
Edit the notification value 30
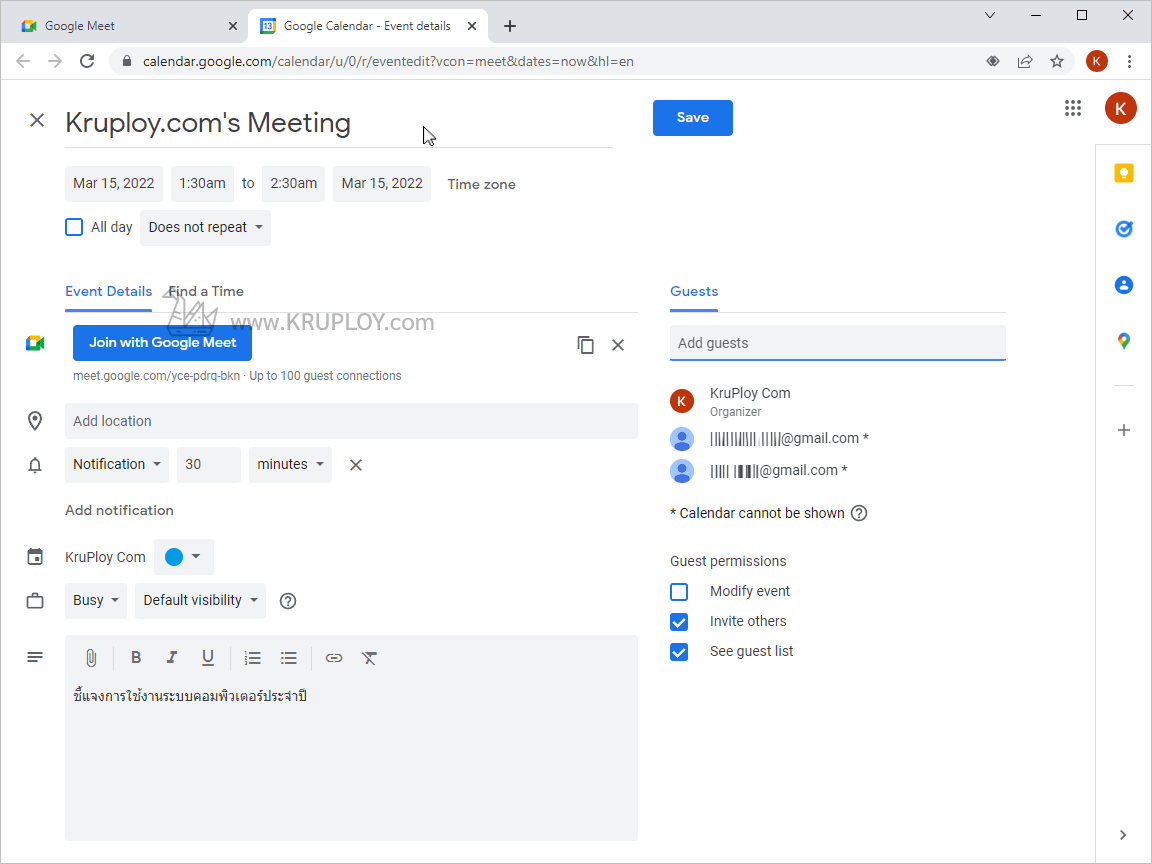point(209,465)
